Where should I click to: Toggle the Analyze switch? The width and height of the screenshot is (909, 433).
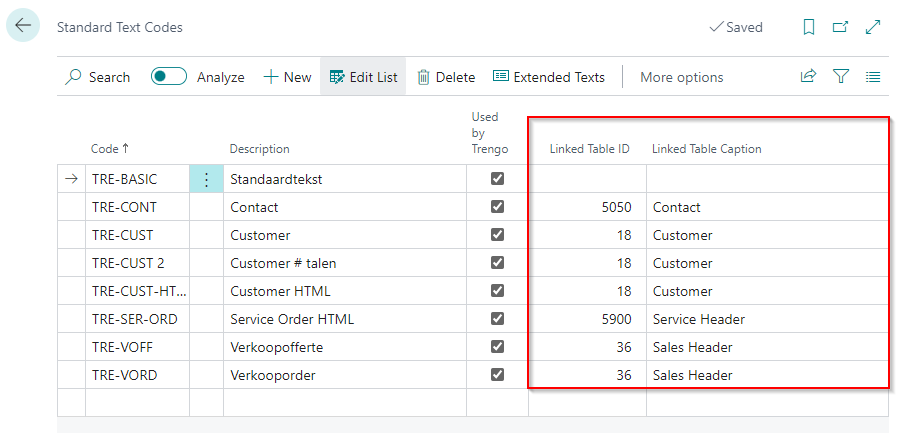169,77
